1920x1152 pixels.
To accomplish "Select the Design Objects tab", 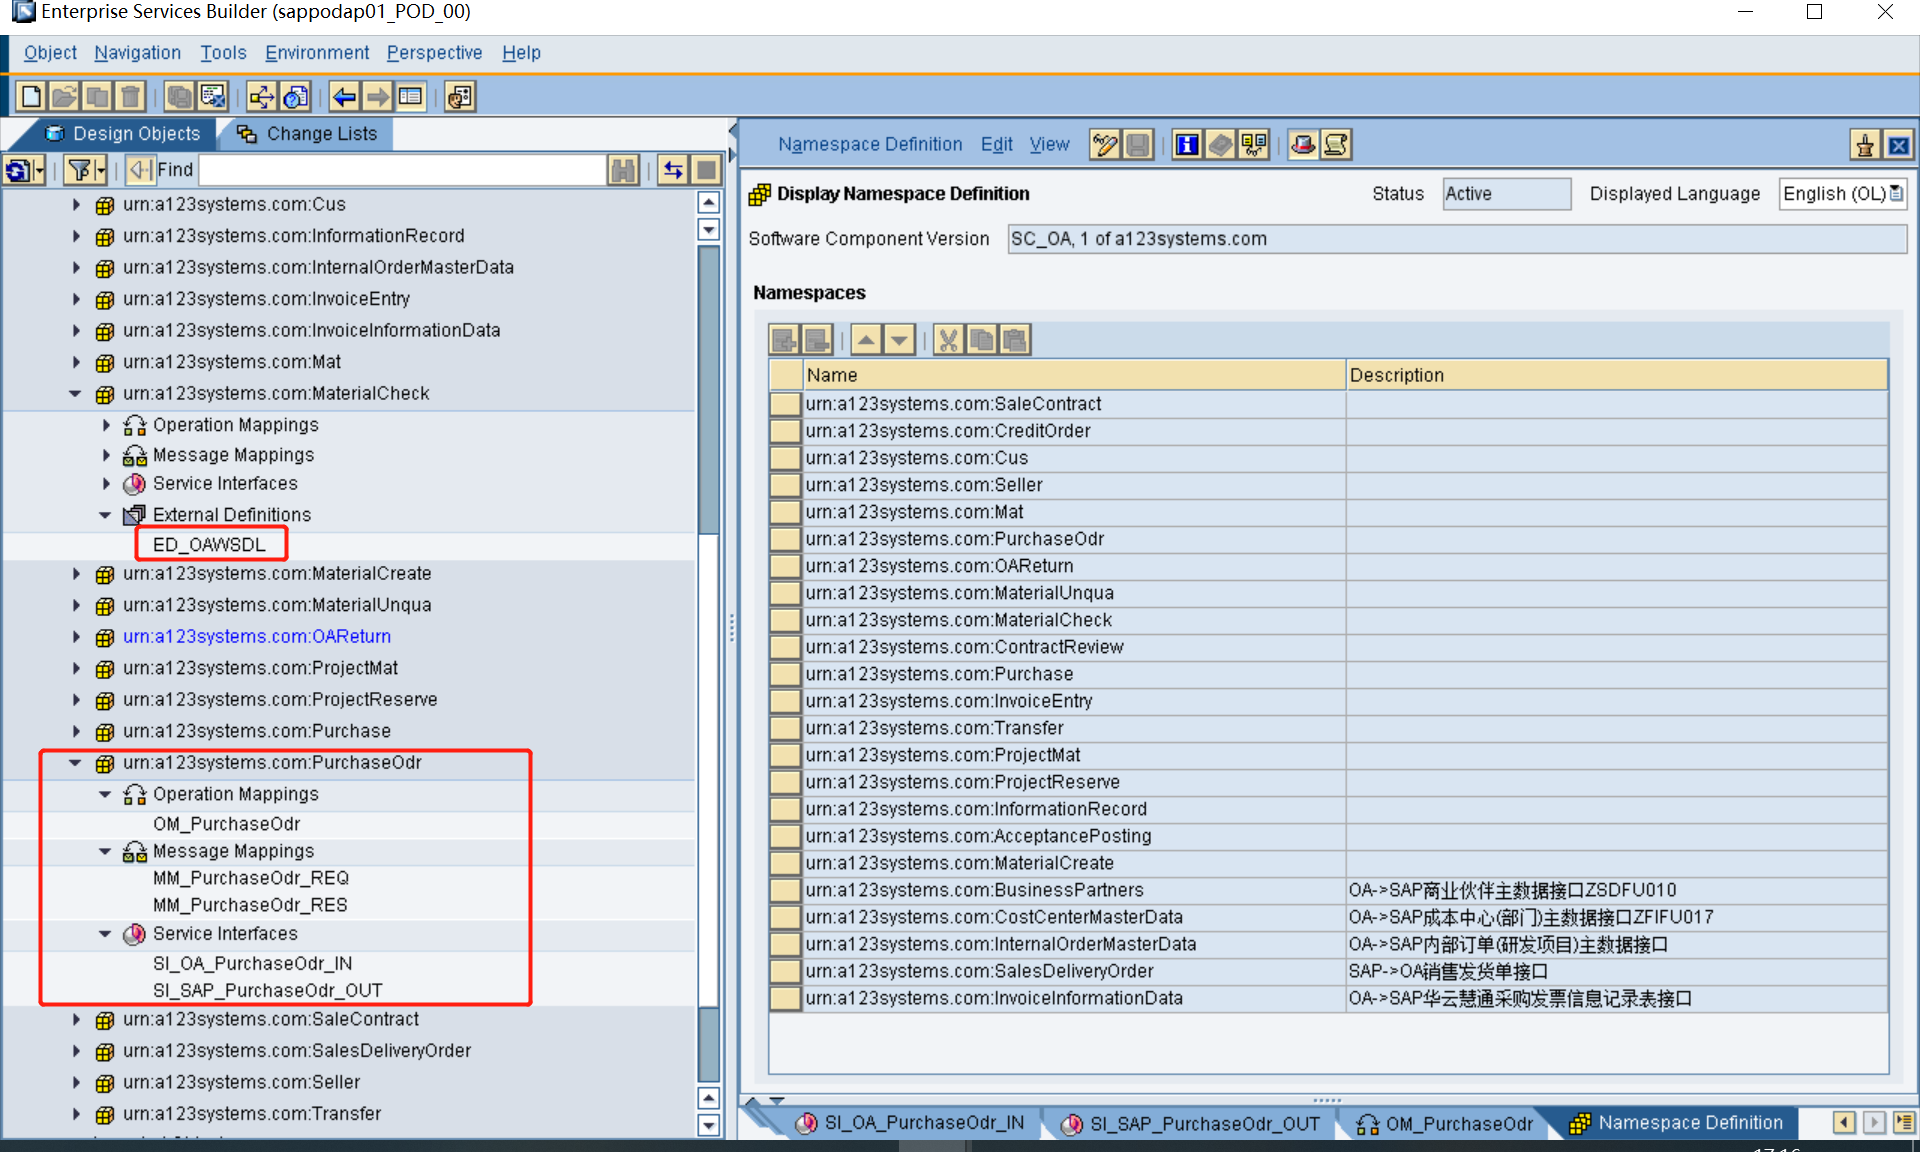I will (132, 133).
